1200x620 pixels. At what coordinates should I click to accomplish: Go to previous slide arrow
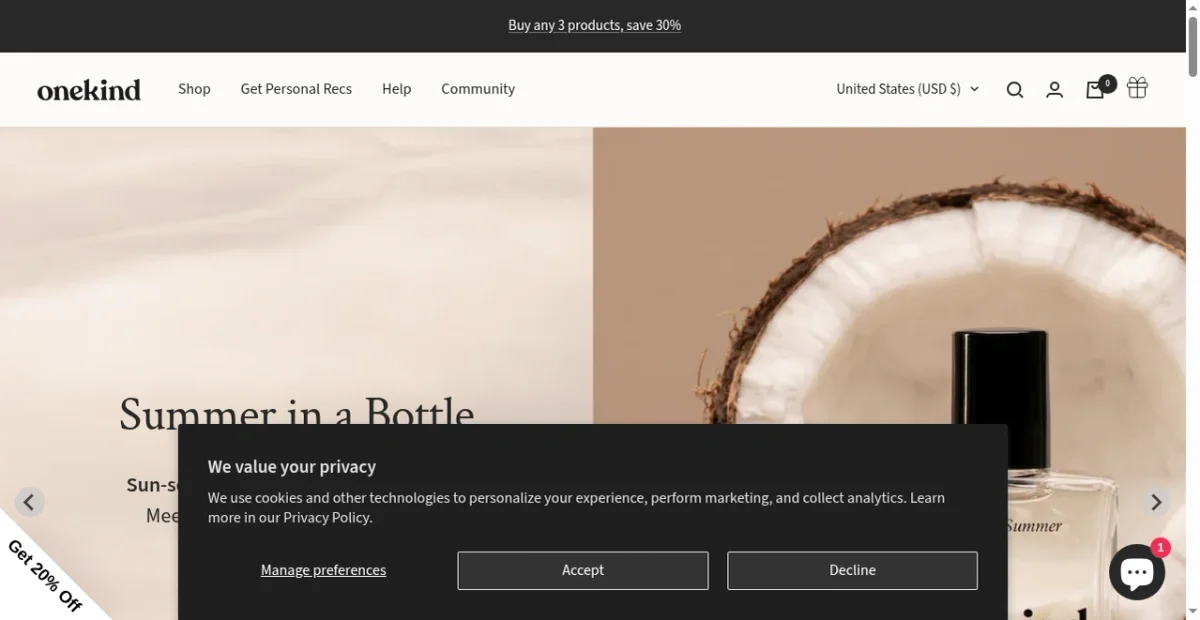click(x=29, y=502)
